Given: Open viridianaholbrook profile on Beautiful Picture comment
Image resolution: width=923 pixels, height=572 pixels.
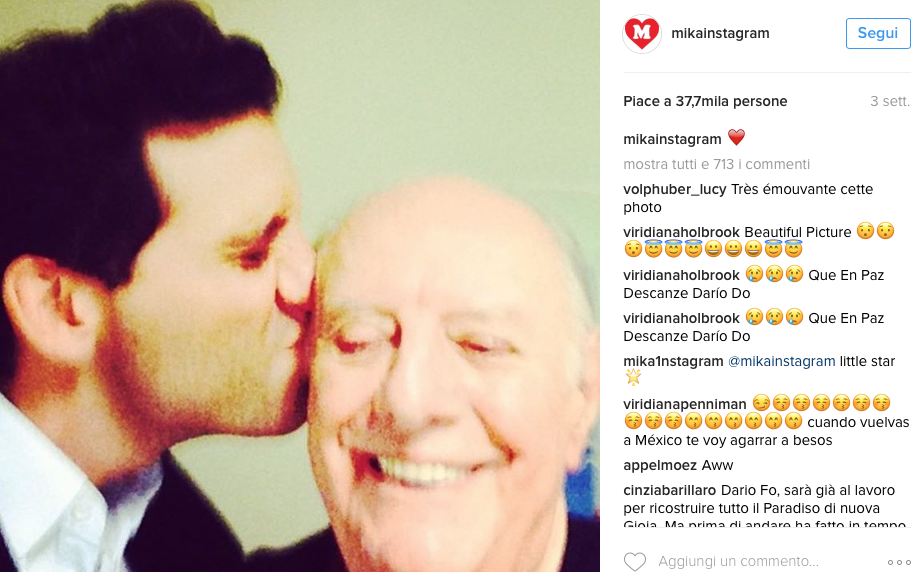Looking at the screenshot, I should coord(681,232).
